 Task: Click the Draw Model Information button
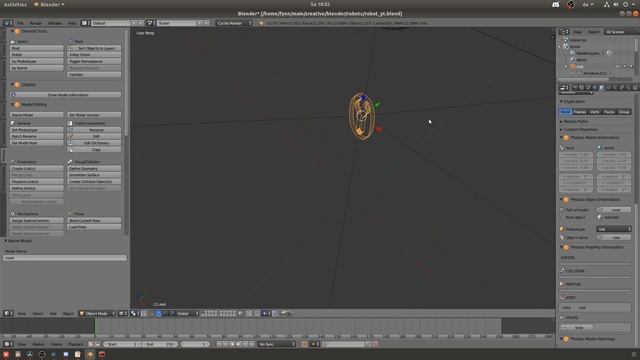point(66,95)
